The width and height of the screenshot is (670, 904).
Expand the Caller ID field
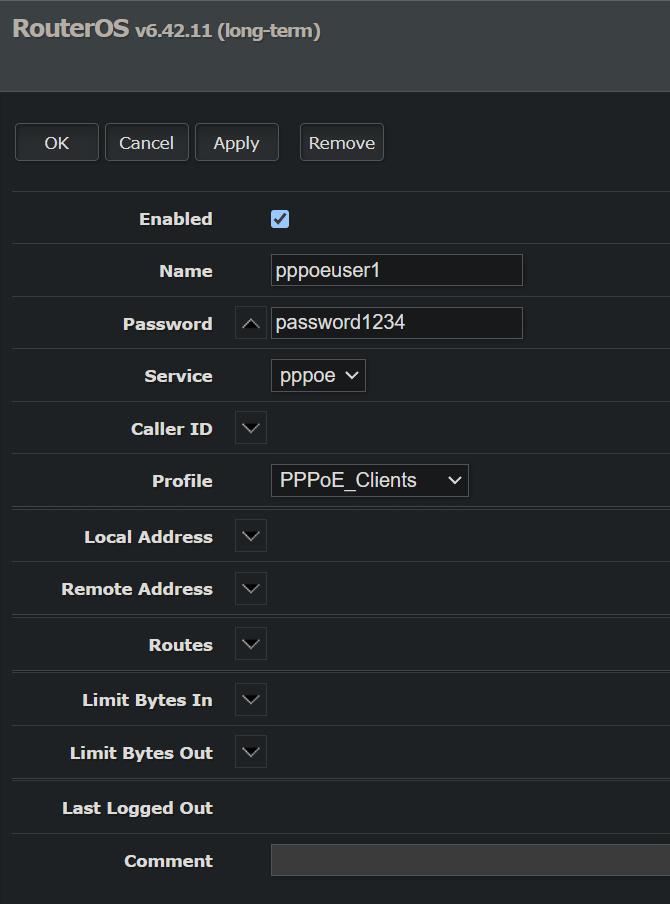point(251,428)
